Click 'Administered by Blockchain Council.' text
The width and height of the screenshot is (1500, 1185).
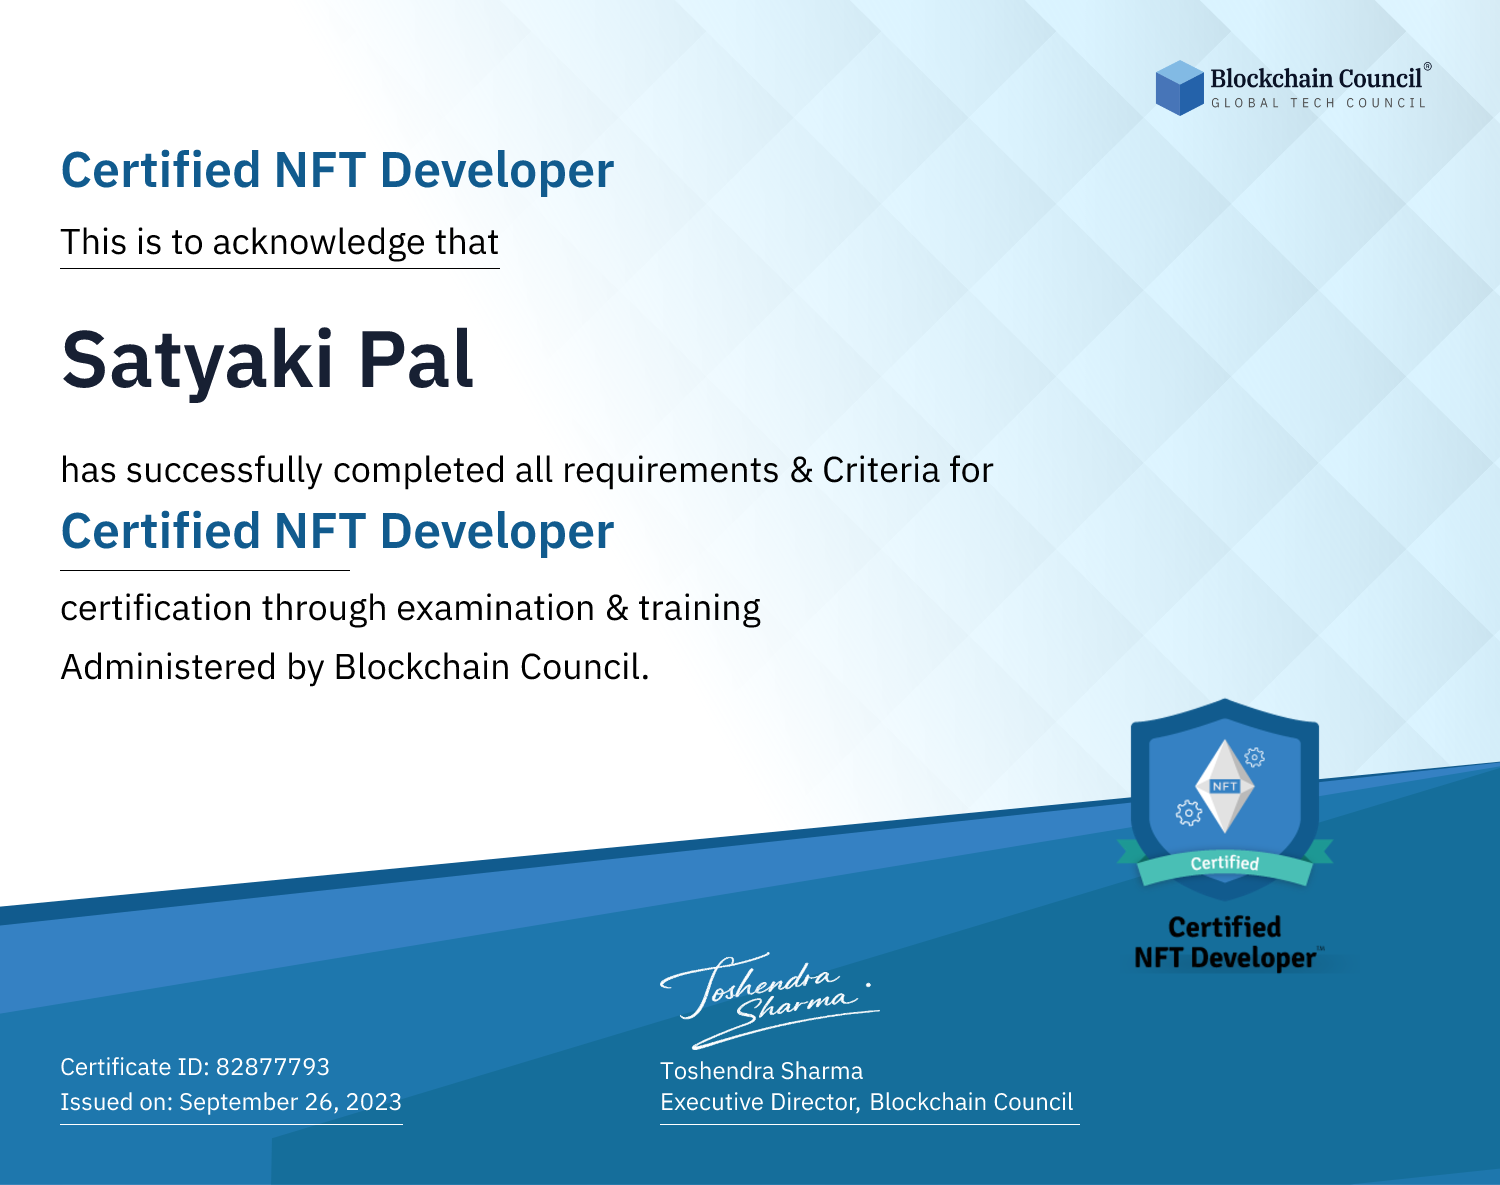(355, 667)
